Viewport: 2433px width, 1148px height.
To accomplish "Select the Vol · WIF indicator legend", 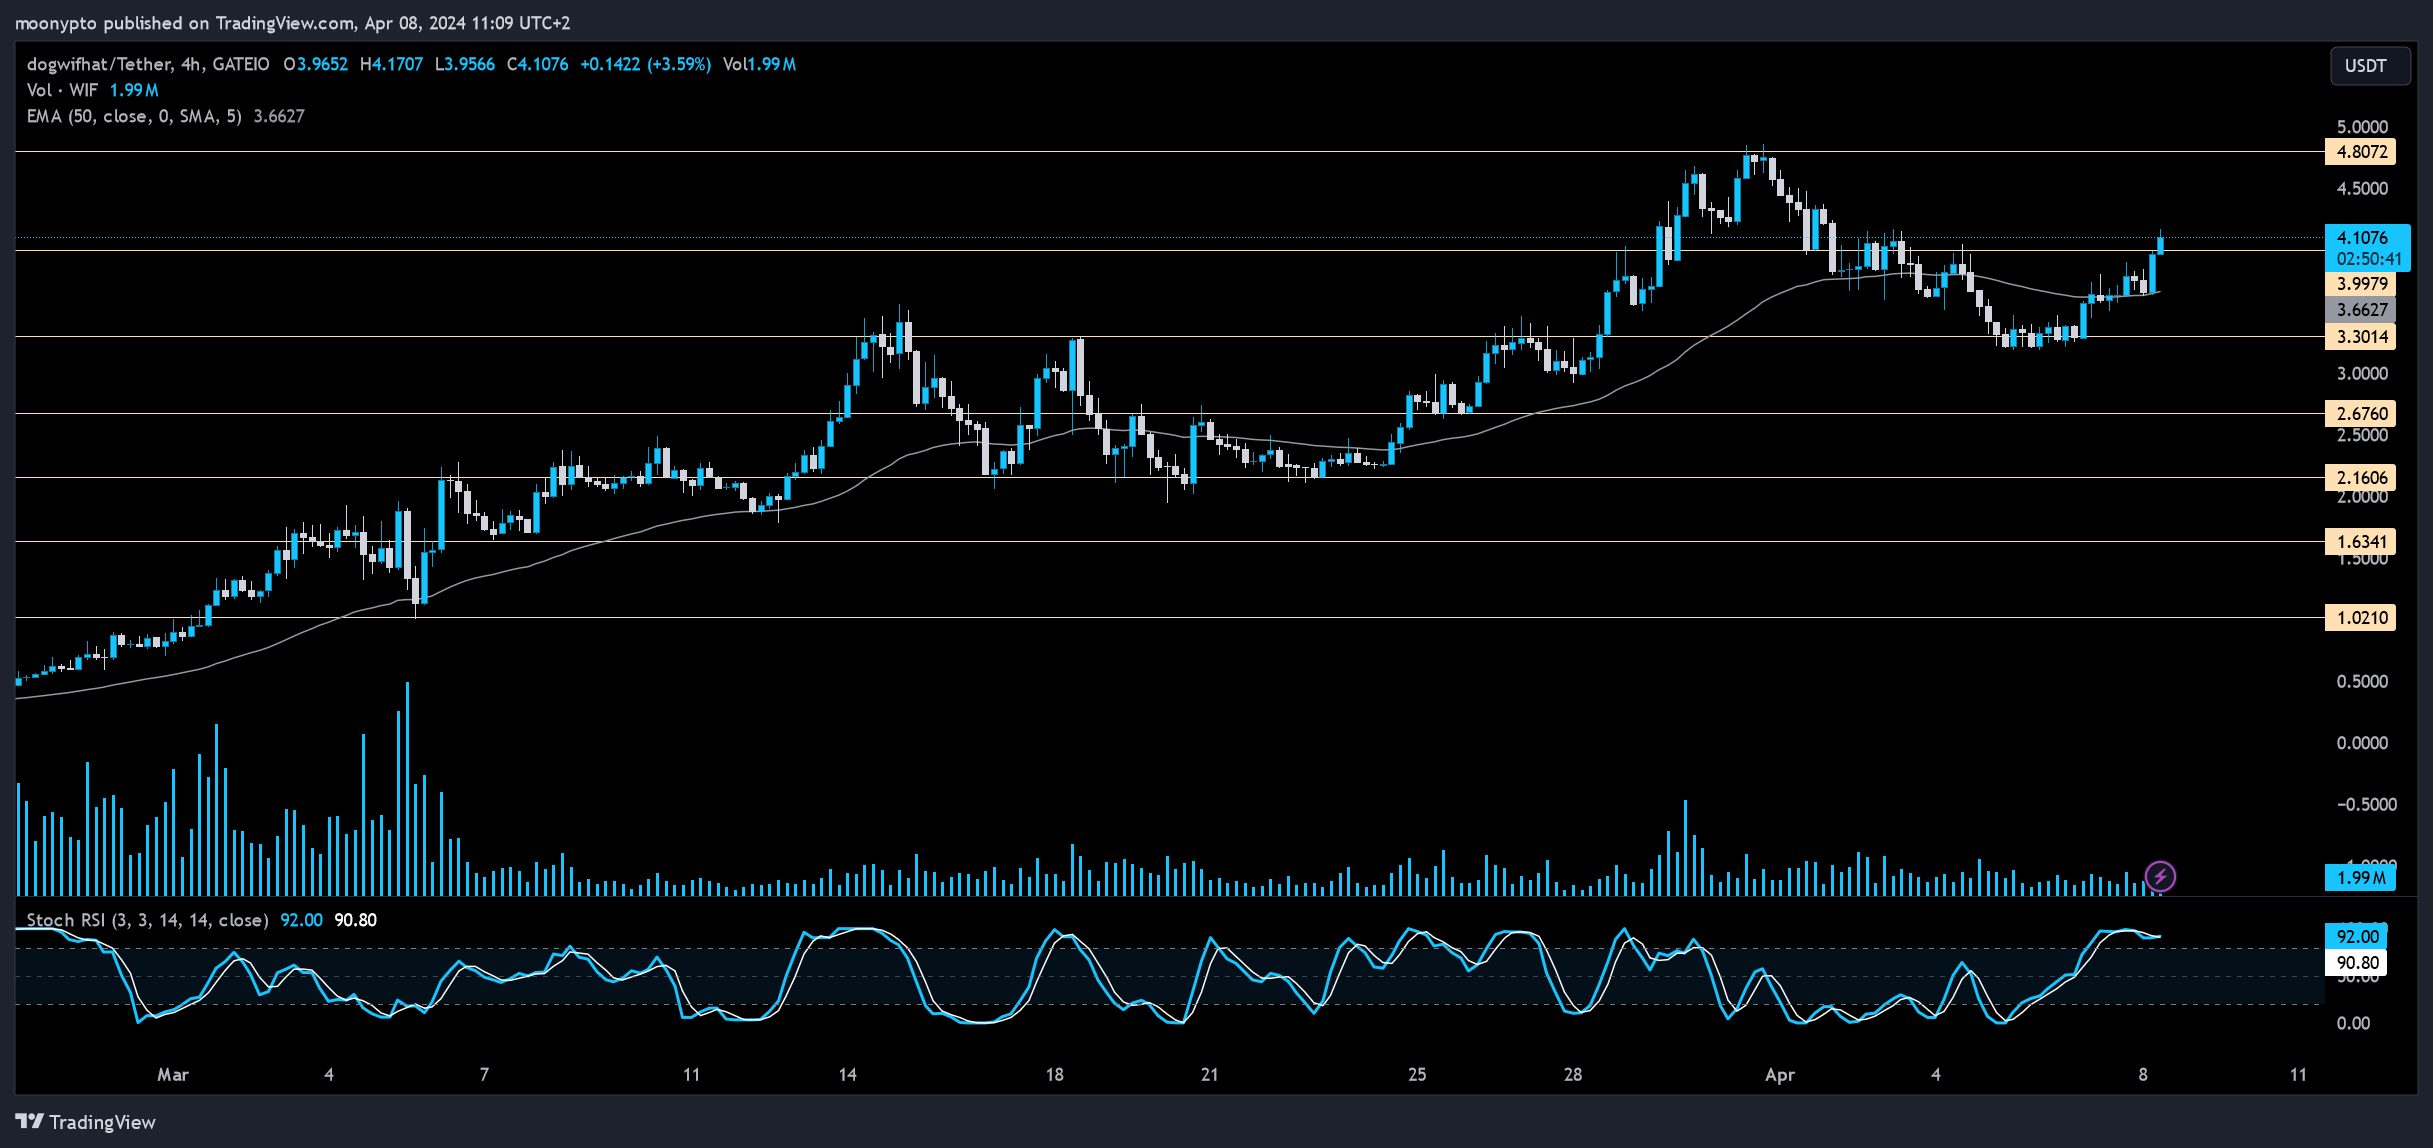I will pyautogui.click(x=92, y=90).
